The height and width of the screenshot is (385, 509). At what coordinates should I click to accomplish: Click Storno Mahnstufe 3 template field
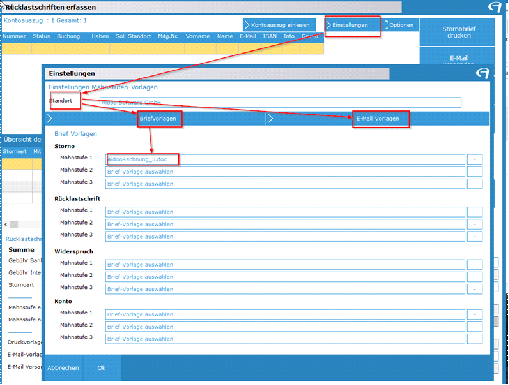pos(285,184)
